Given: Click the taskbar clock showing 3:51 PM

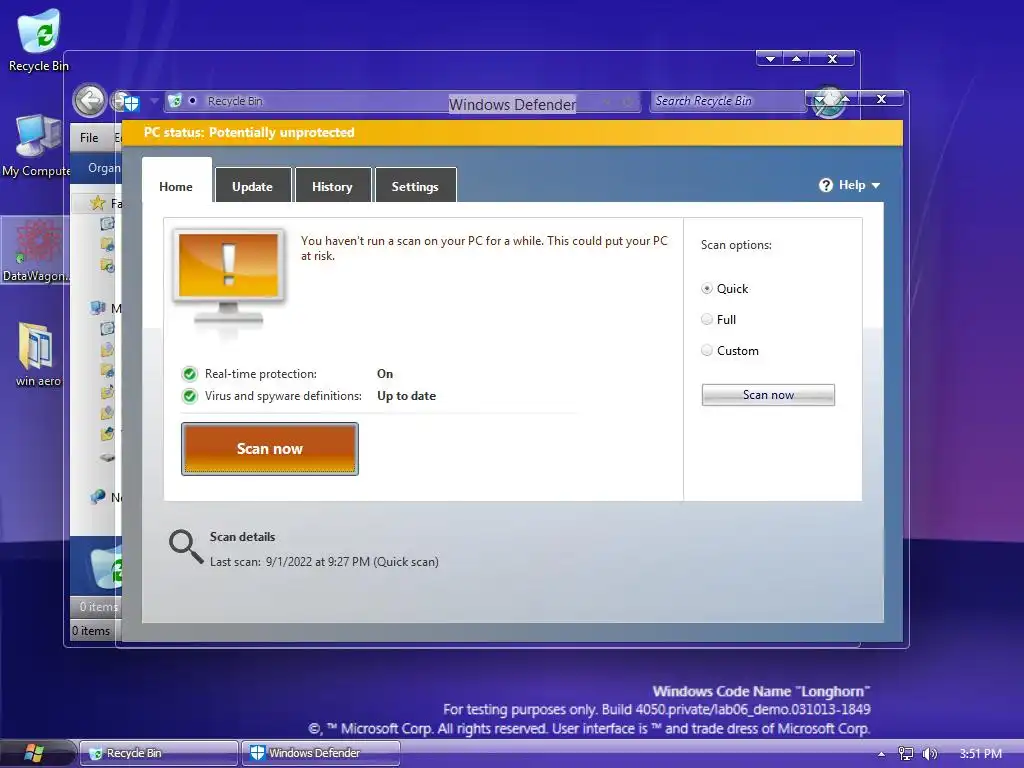Looking at the screenshot, I should click(980, 754).
